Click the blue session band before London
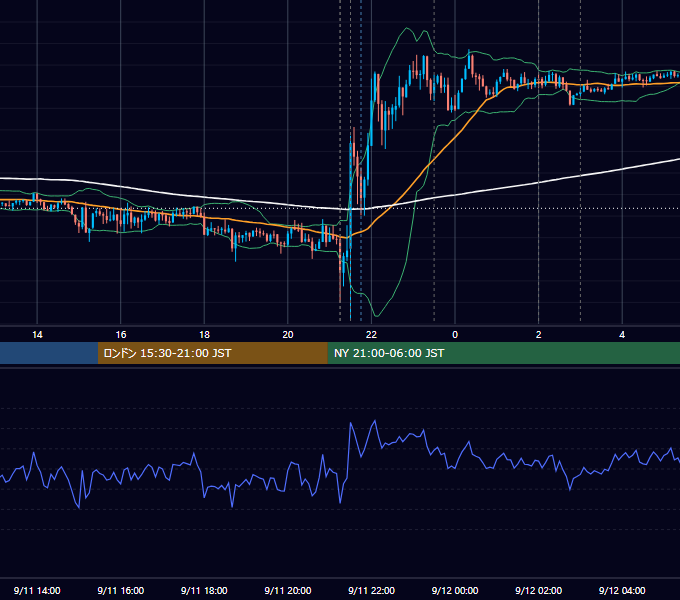The image size is (680, 600). pos(49,353)
